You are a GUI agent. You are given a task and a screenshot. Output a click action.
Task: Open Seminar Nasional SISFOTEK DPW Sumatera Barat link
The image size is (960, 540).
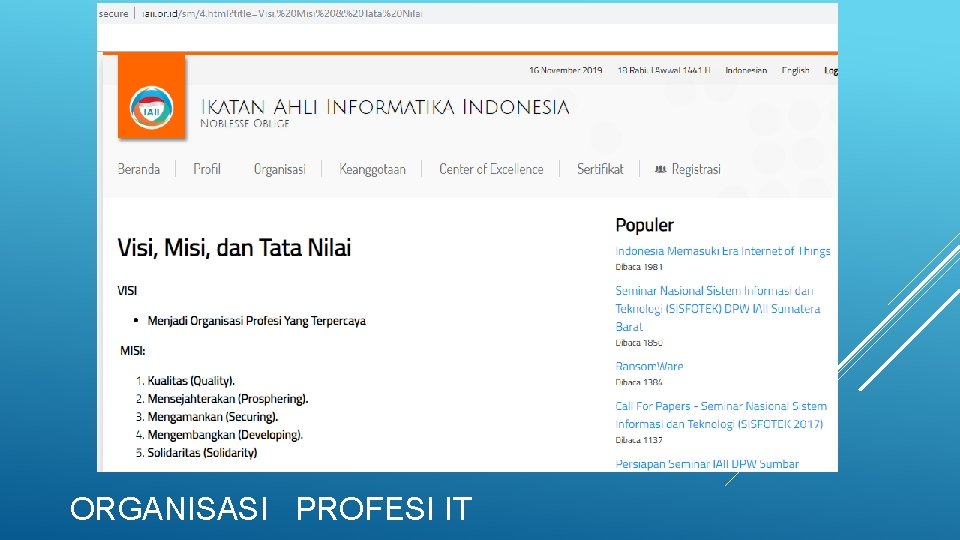(718, 309)
